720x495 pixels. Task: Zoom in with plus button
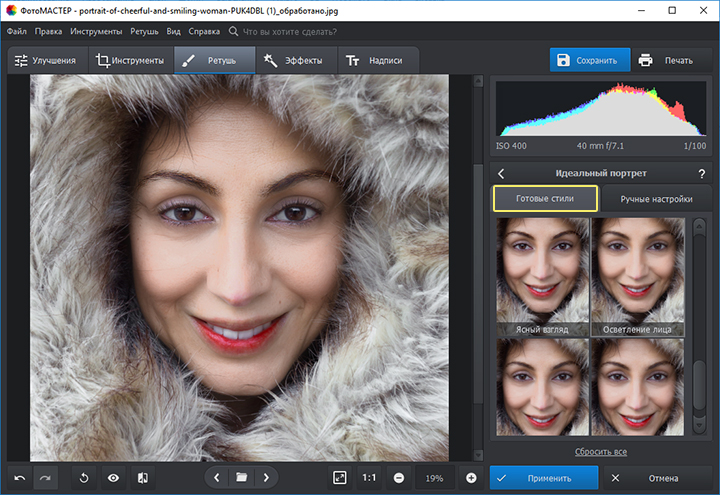pyautogui.click(x=471, y=478)
